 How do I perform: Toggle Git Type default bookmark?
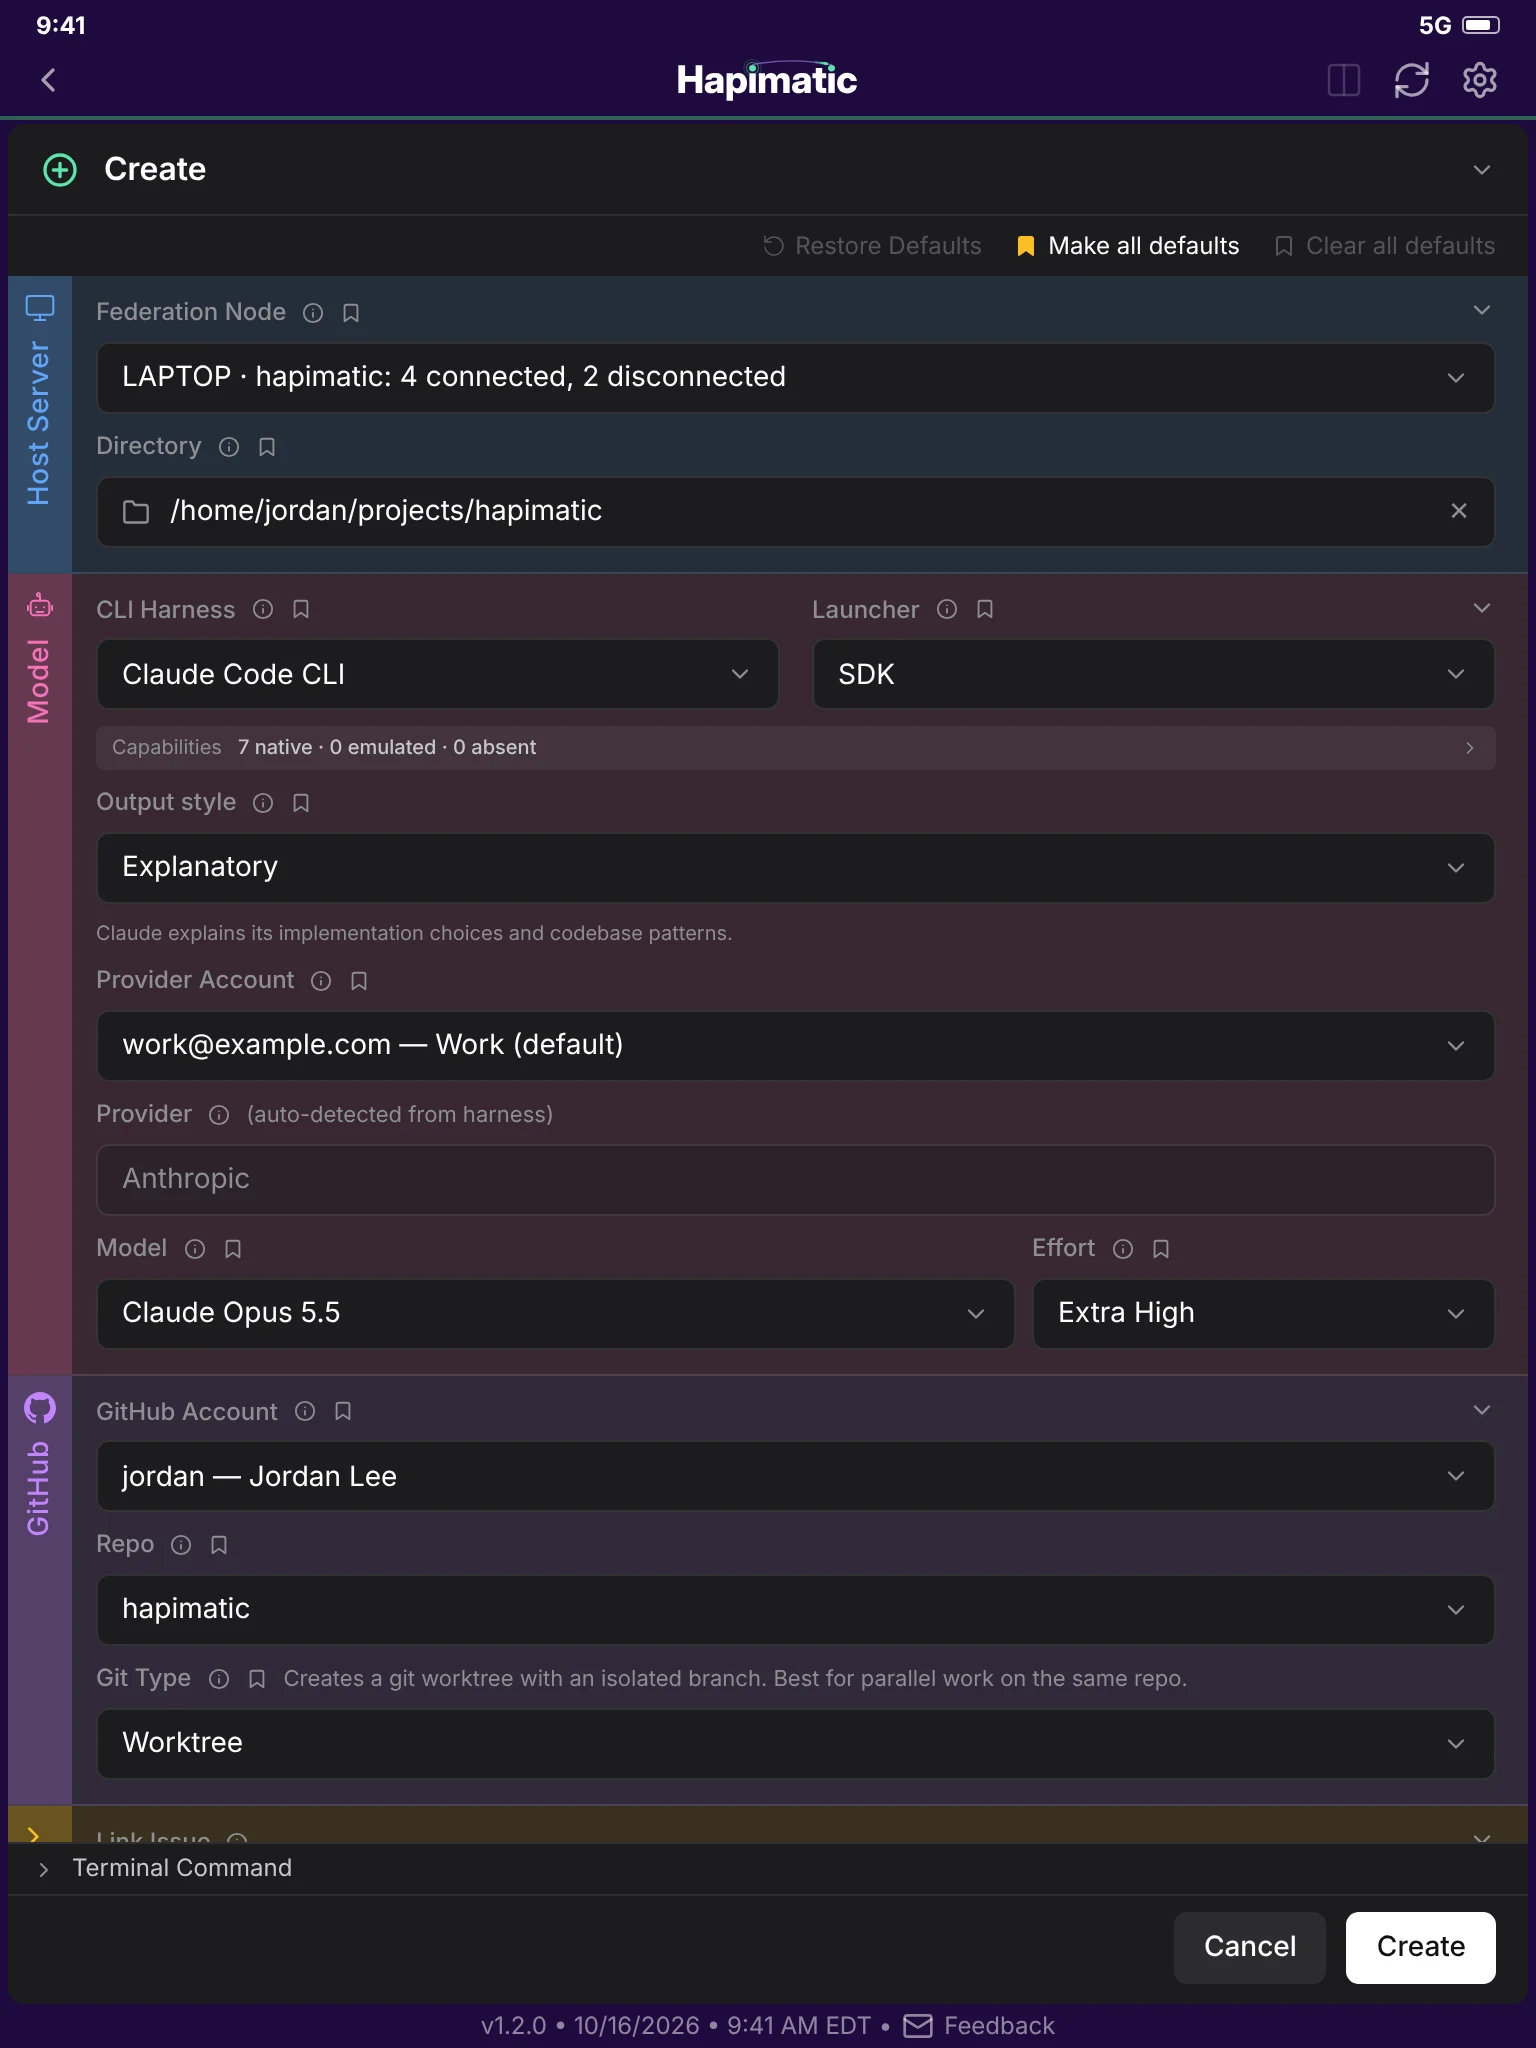(257, 1679)
